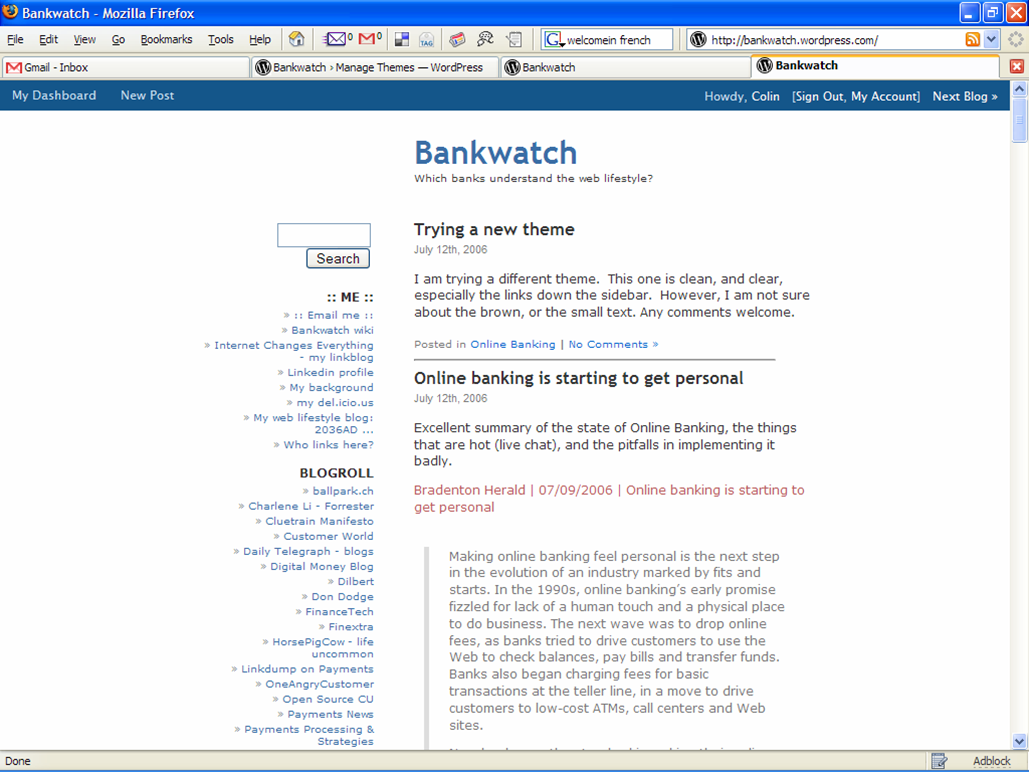Click the Home toolbar icon
1029x772 pixels.
click(x=296, y=40)
